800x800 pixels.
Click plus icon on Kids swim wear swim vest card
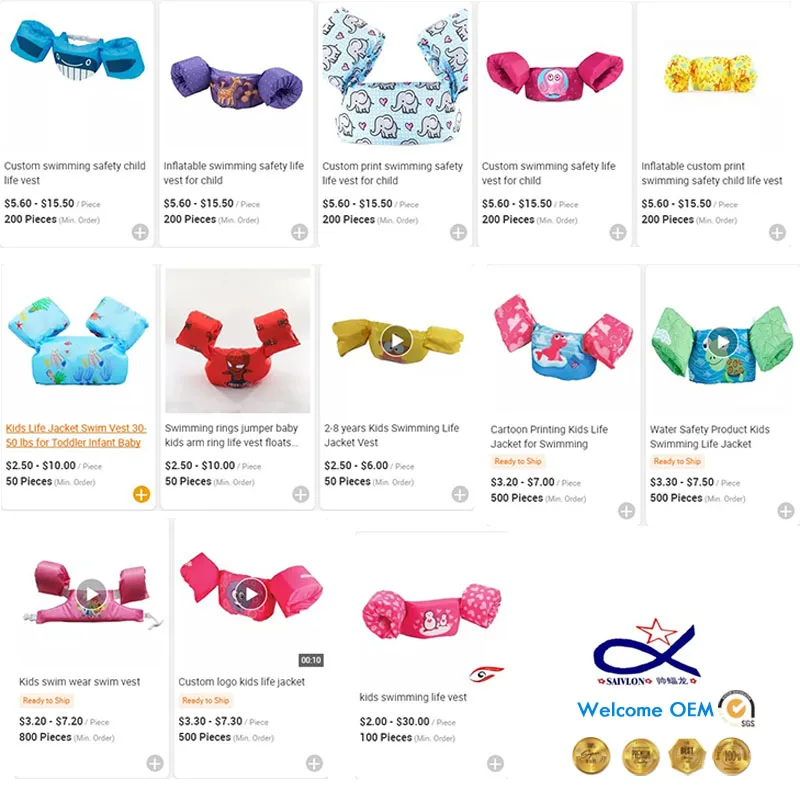pyautogui.click(x=155, y=763)
